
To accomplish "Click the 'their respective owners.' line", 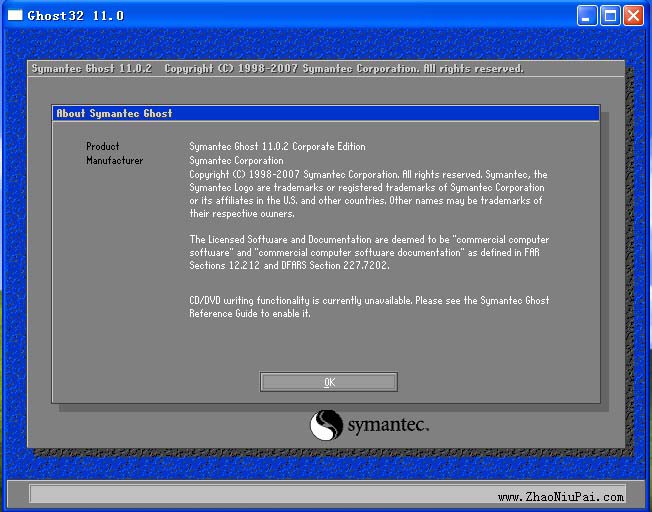I will tap(242, 214).
